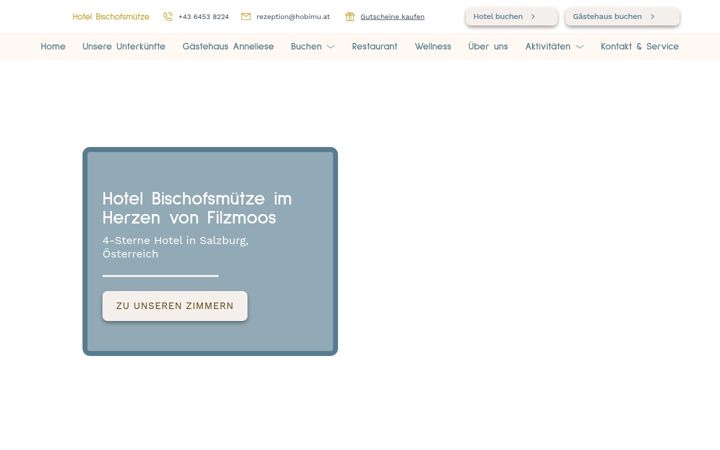Click the arrow in Hotel buchen button
Viewport: 720px width, 450px height.
pyautogui.click(x=533, y=17)
